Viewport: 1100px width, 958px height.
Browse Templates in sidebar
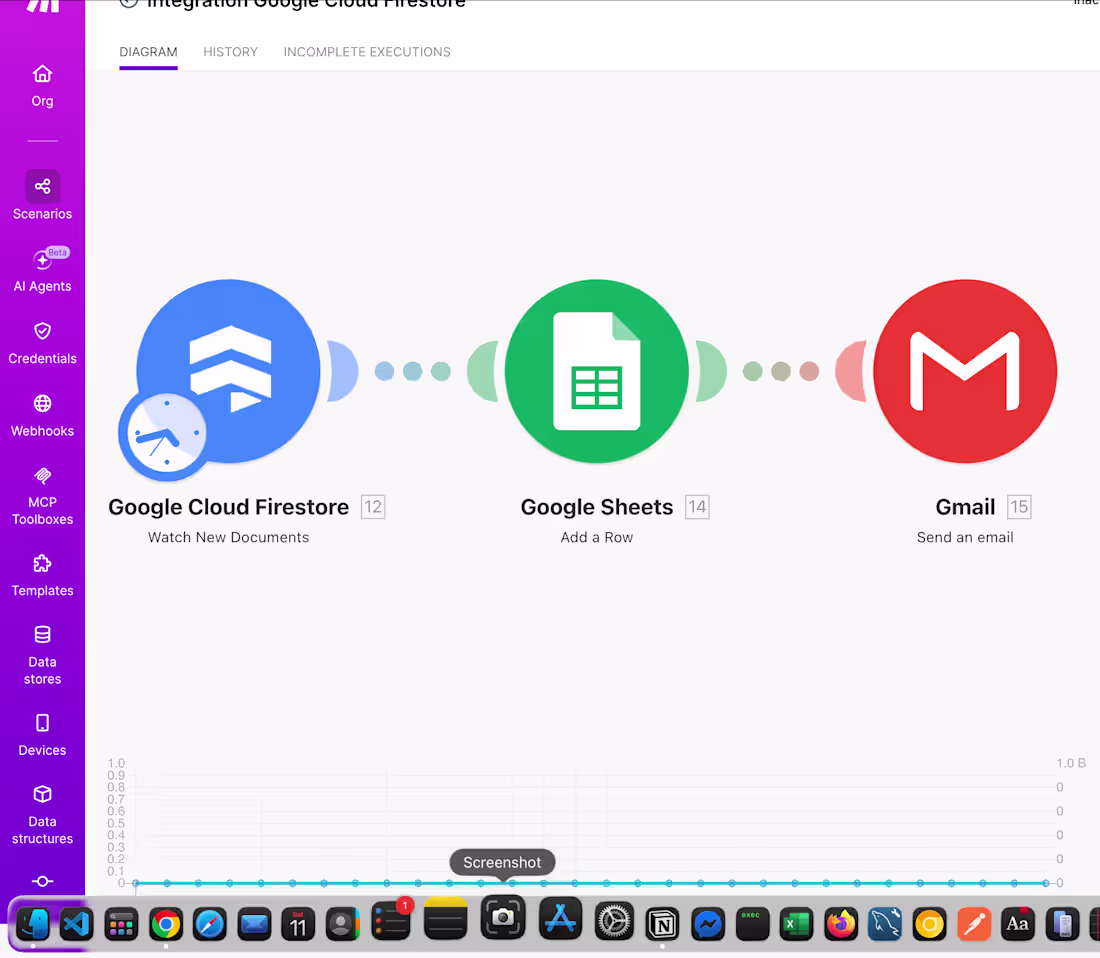42,576
